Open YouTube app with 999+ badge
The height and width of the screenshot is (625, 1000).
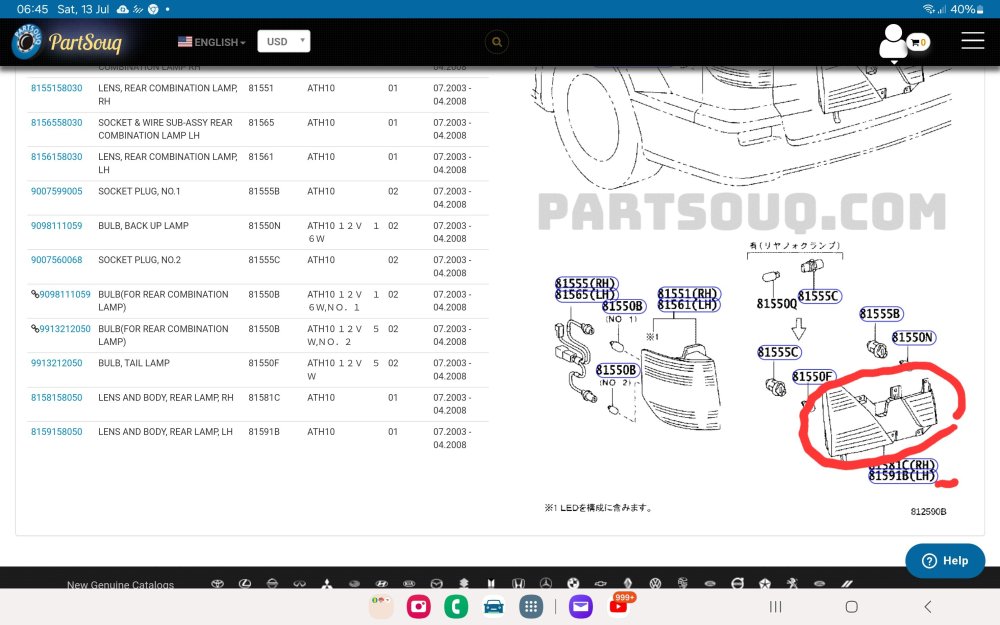619,605
